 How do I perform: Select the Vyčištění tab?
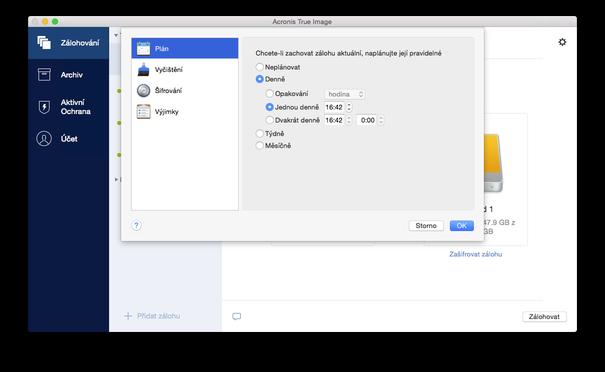(x=185, y=69)
